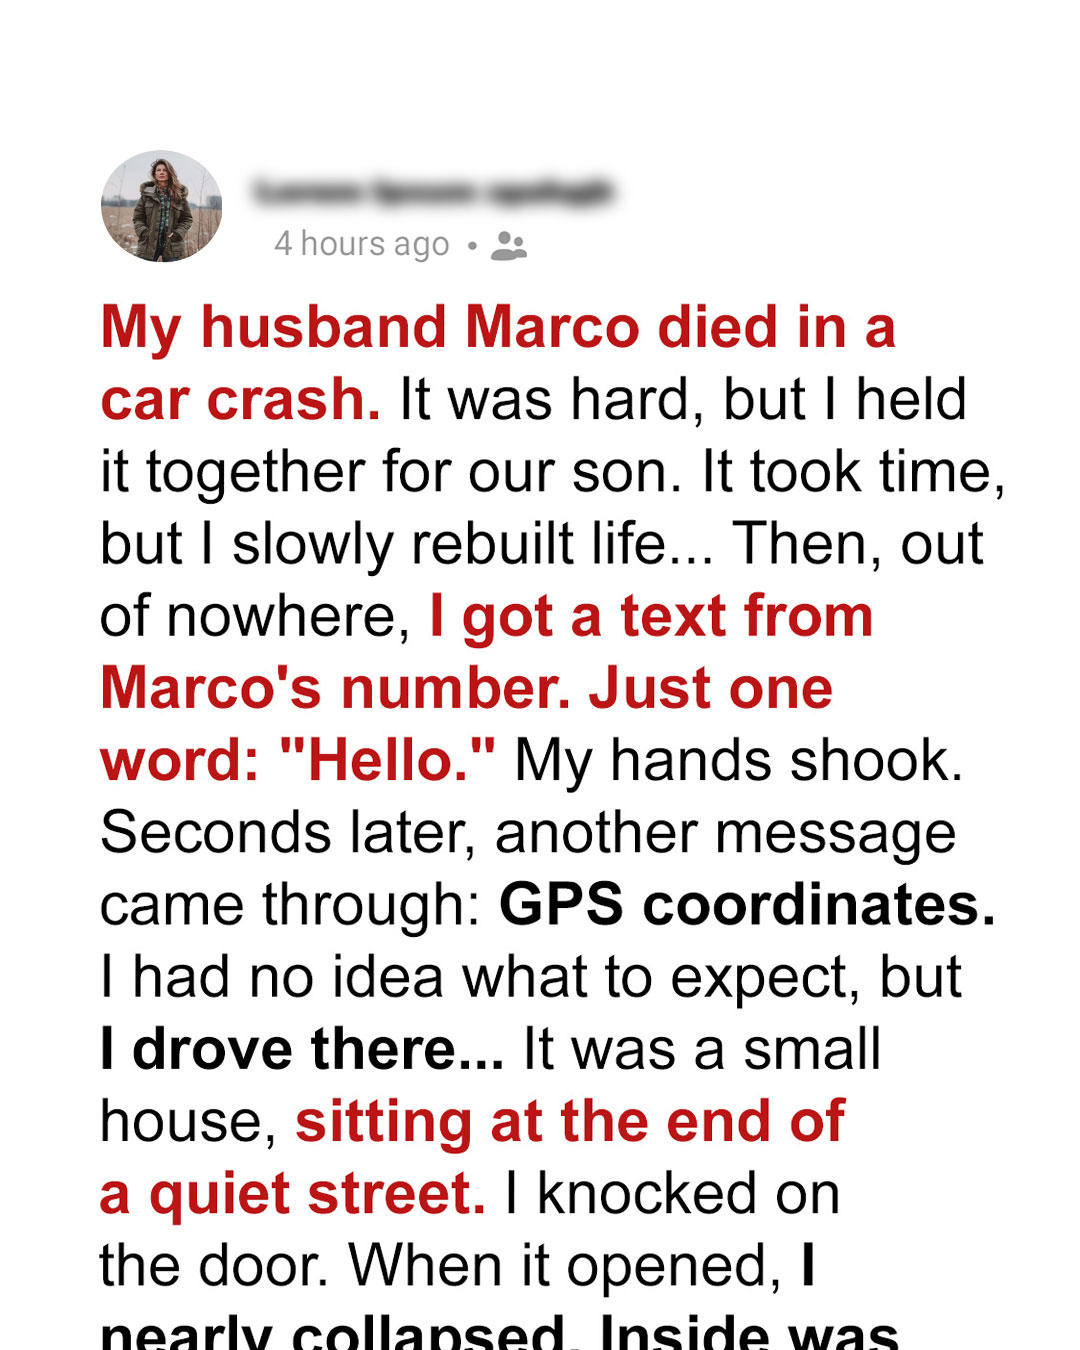Click the "I knocked on" text
This screenshot has height=1350, width=1080.
(x=672, y=1194)
